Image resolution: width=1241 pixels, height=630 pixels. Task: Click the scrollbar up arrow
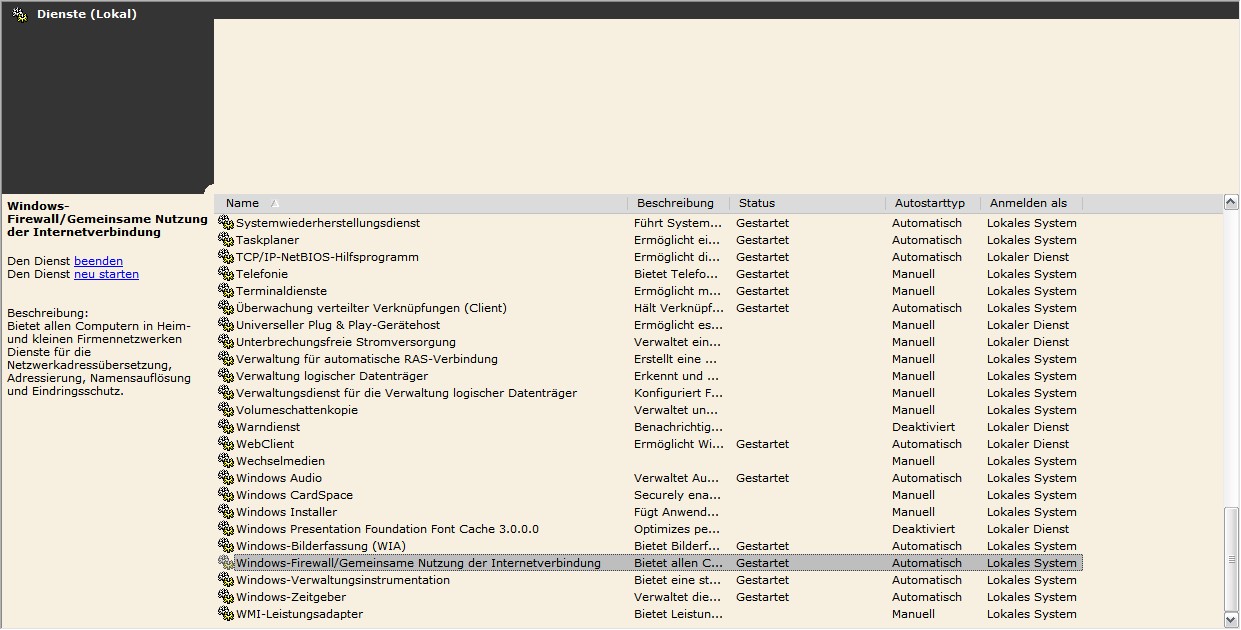(1231, 202)
